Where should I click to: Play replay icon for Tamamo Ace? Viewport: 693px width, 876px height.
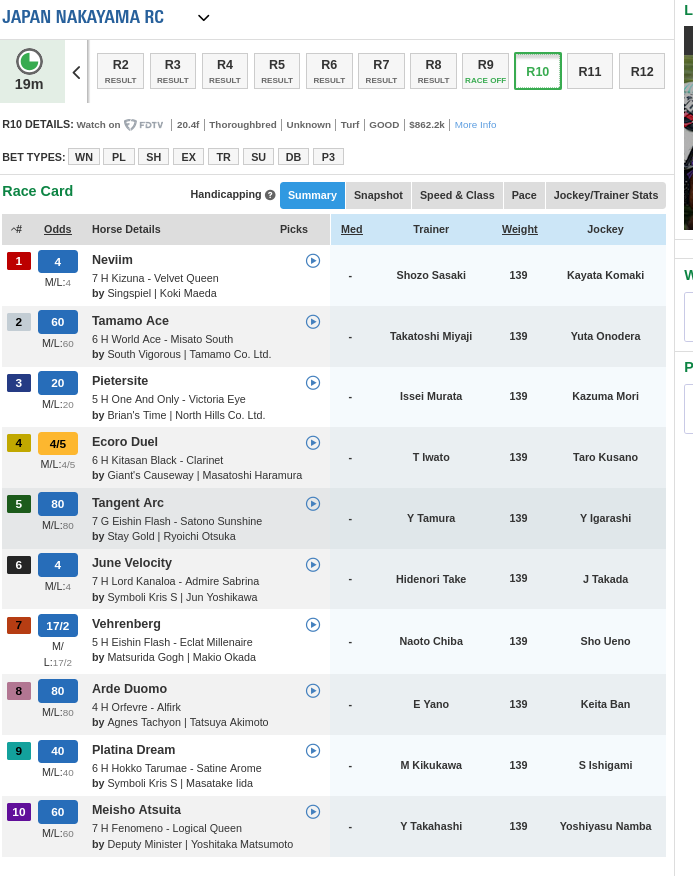(x=313, y=322)
